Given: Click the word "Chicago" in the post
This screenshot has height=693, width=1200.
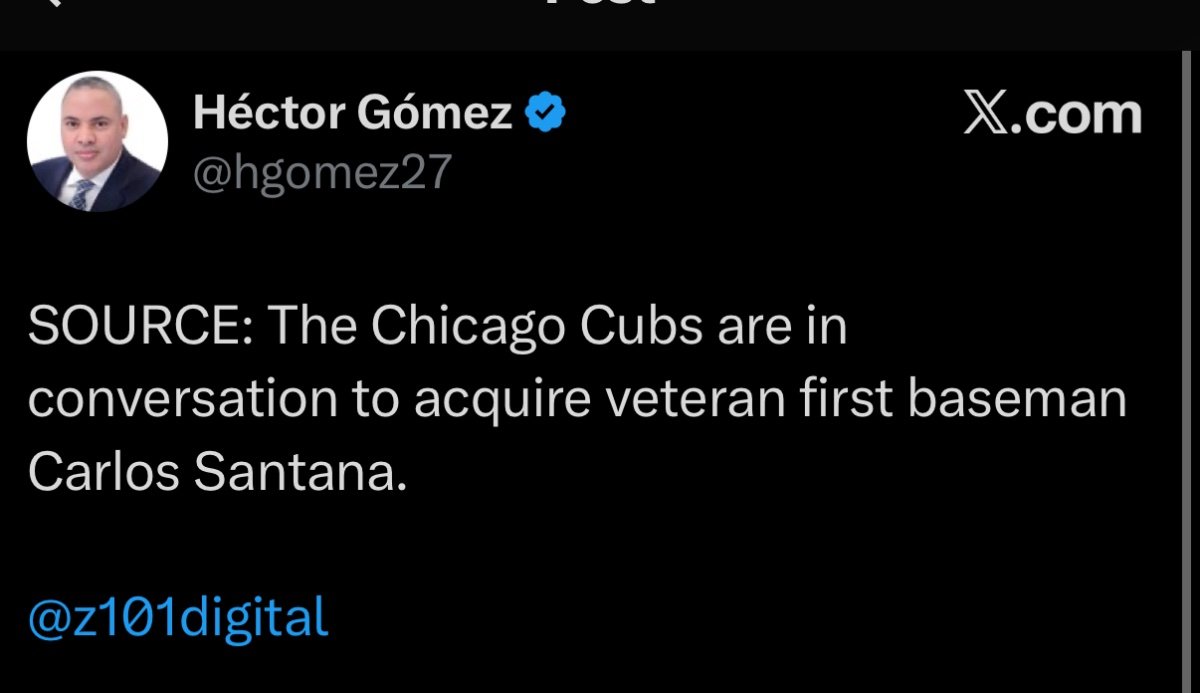Looking at the screenshot, I should [x=441, y=327].
